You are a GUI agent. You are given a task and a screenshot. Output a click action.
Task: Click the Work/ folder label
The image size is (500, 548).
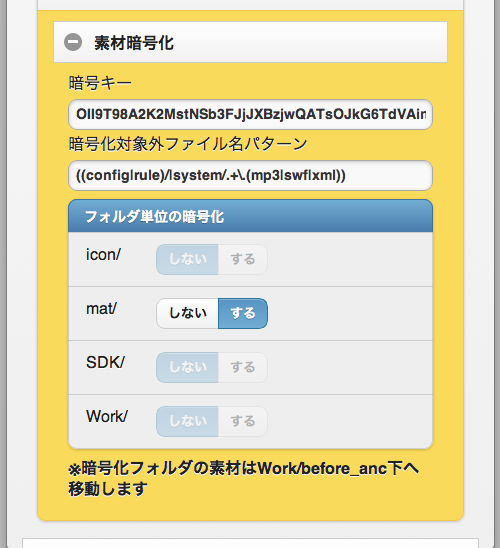[107, 416]
